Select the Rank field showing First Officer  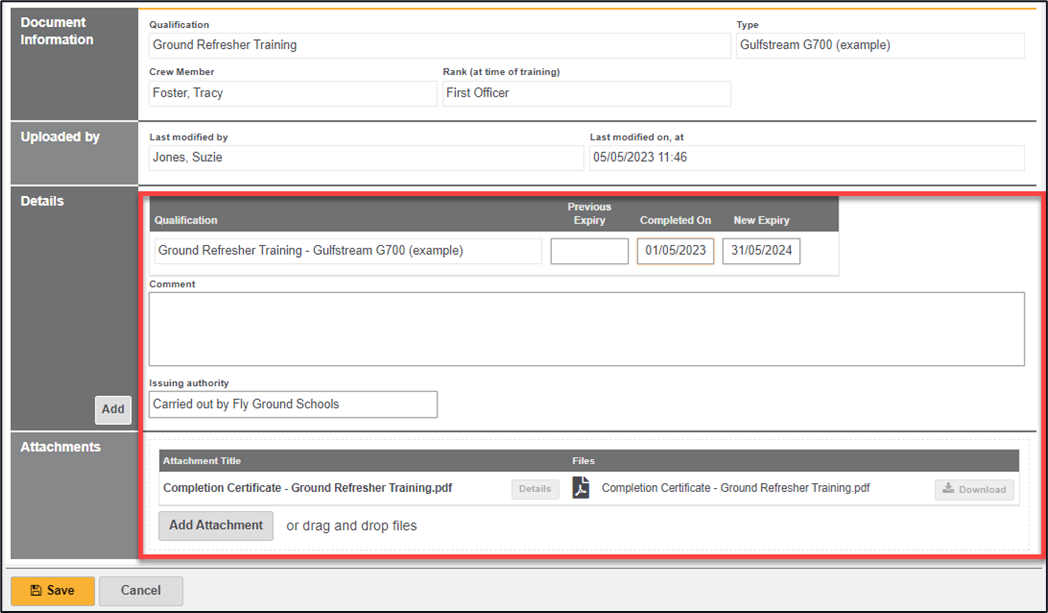click(x=586, y=93)
